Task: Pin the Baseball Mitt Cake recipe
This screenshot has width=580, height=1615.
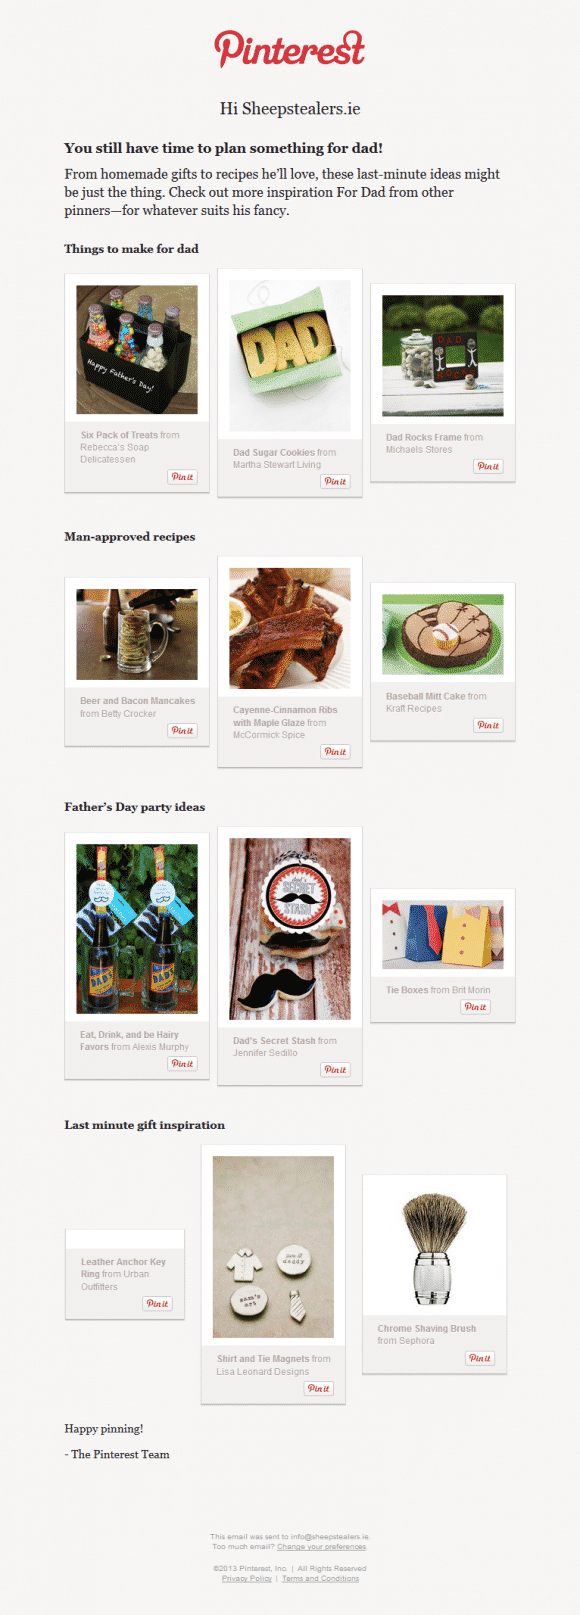Action: [x=488, y=725]
